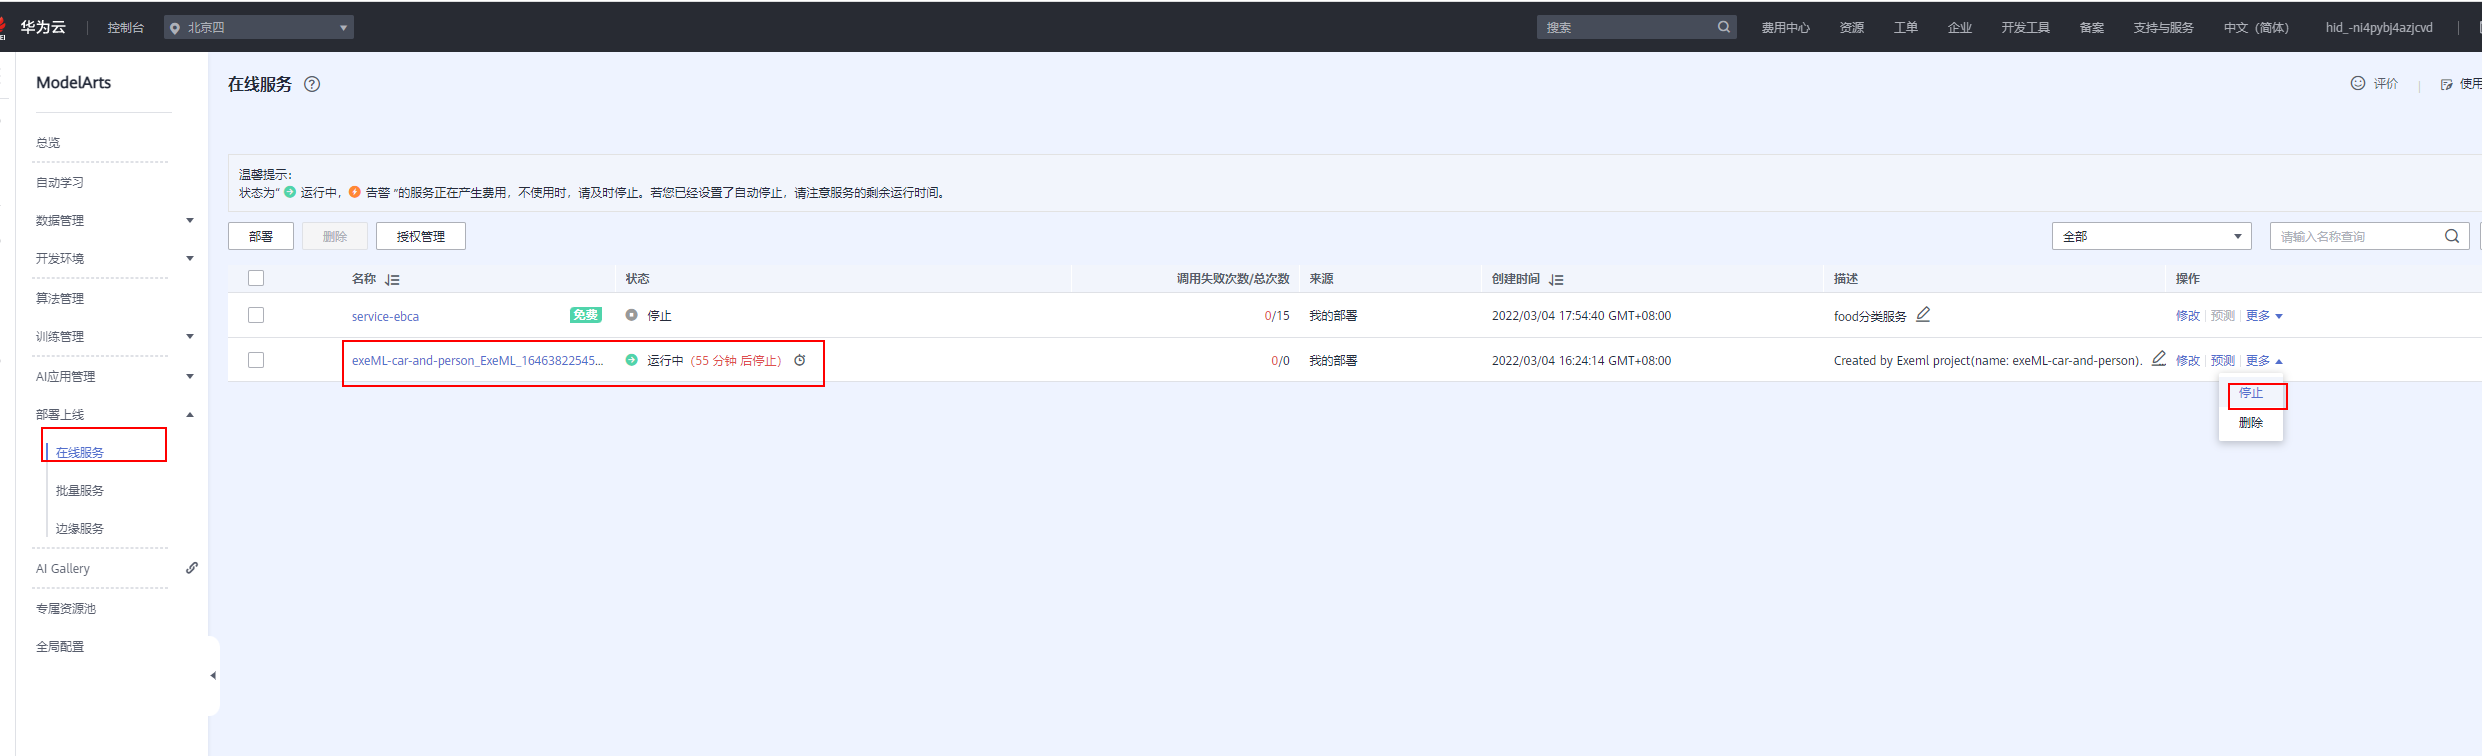Open help for 在线服务 page title
This screenshot has width=2482, height=756.
coord(312,84)
